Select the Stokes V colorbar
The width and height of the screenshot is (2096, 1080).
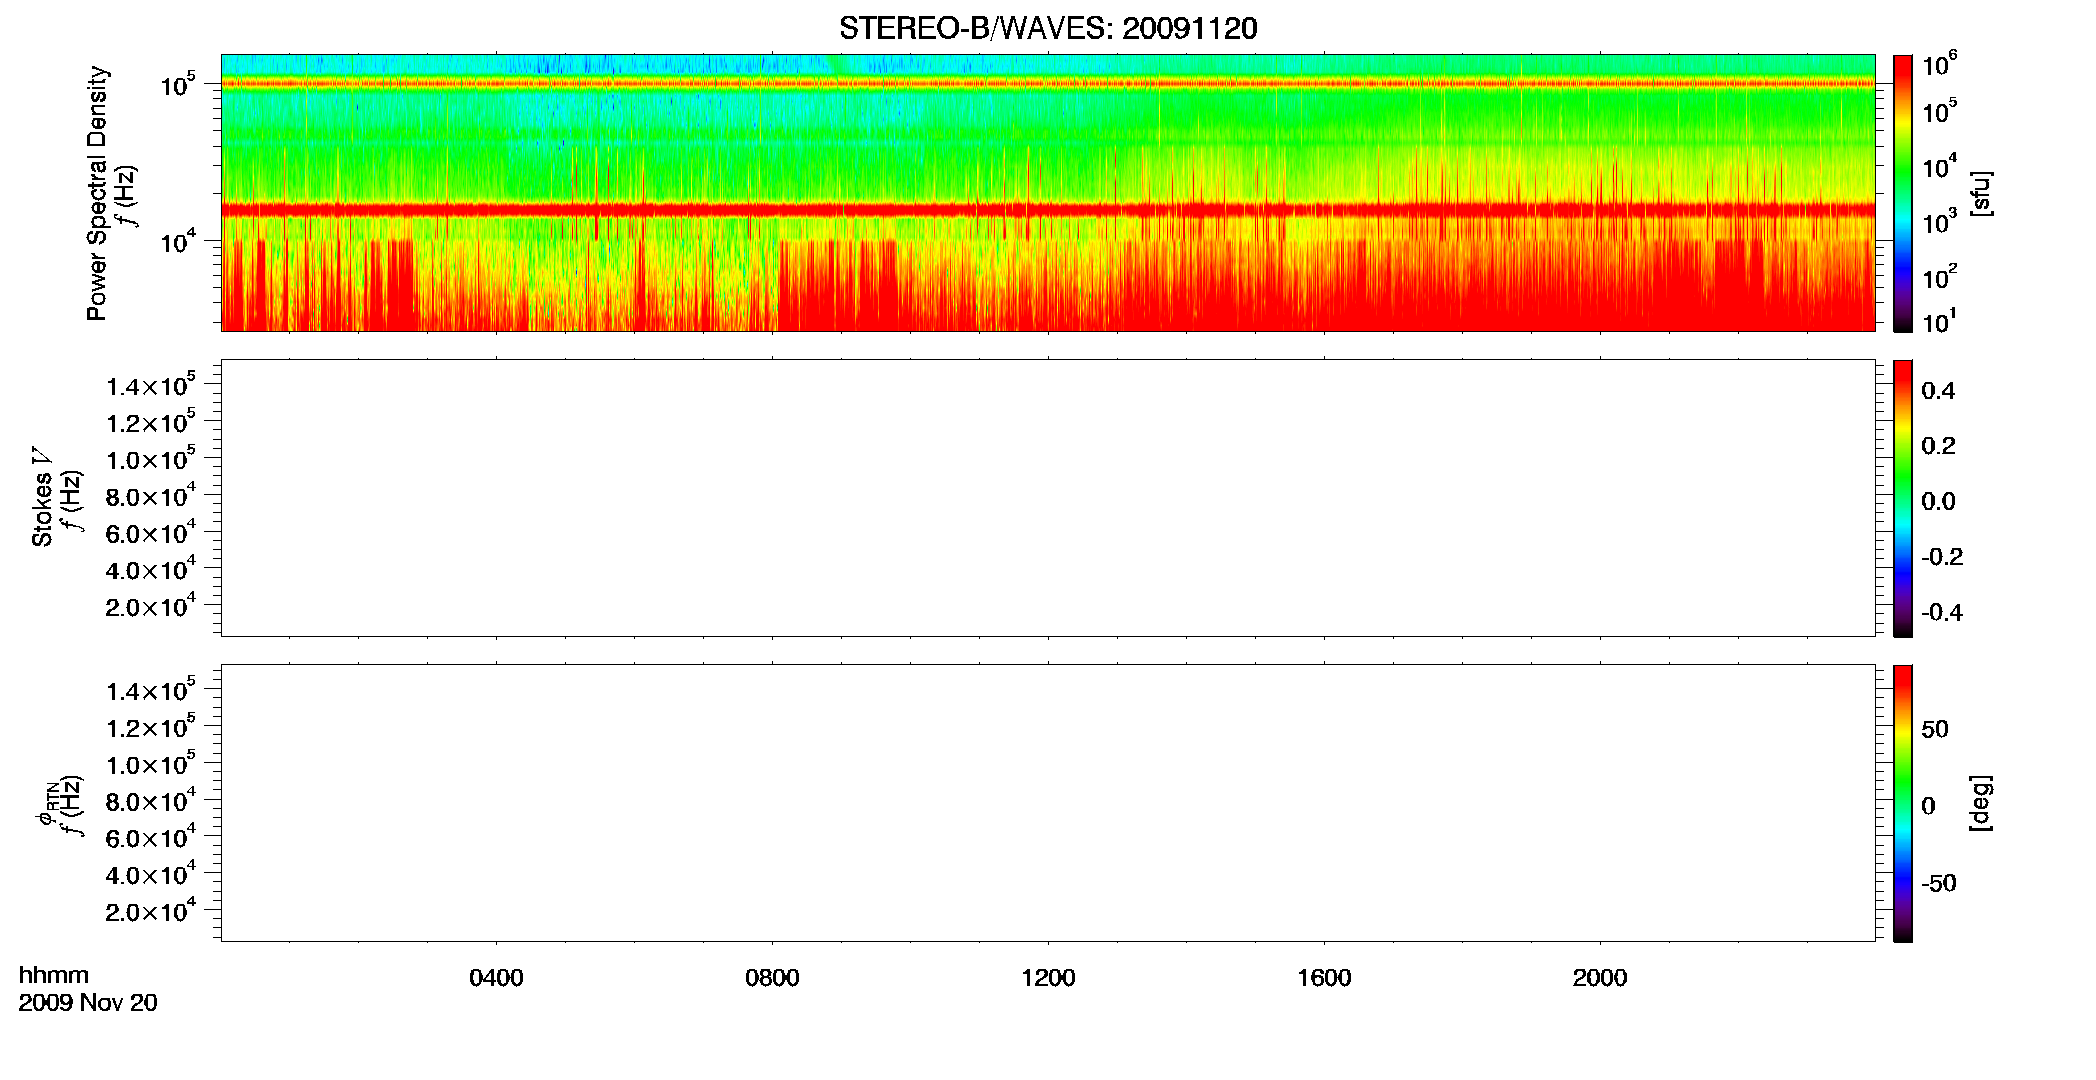1903,498
